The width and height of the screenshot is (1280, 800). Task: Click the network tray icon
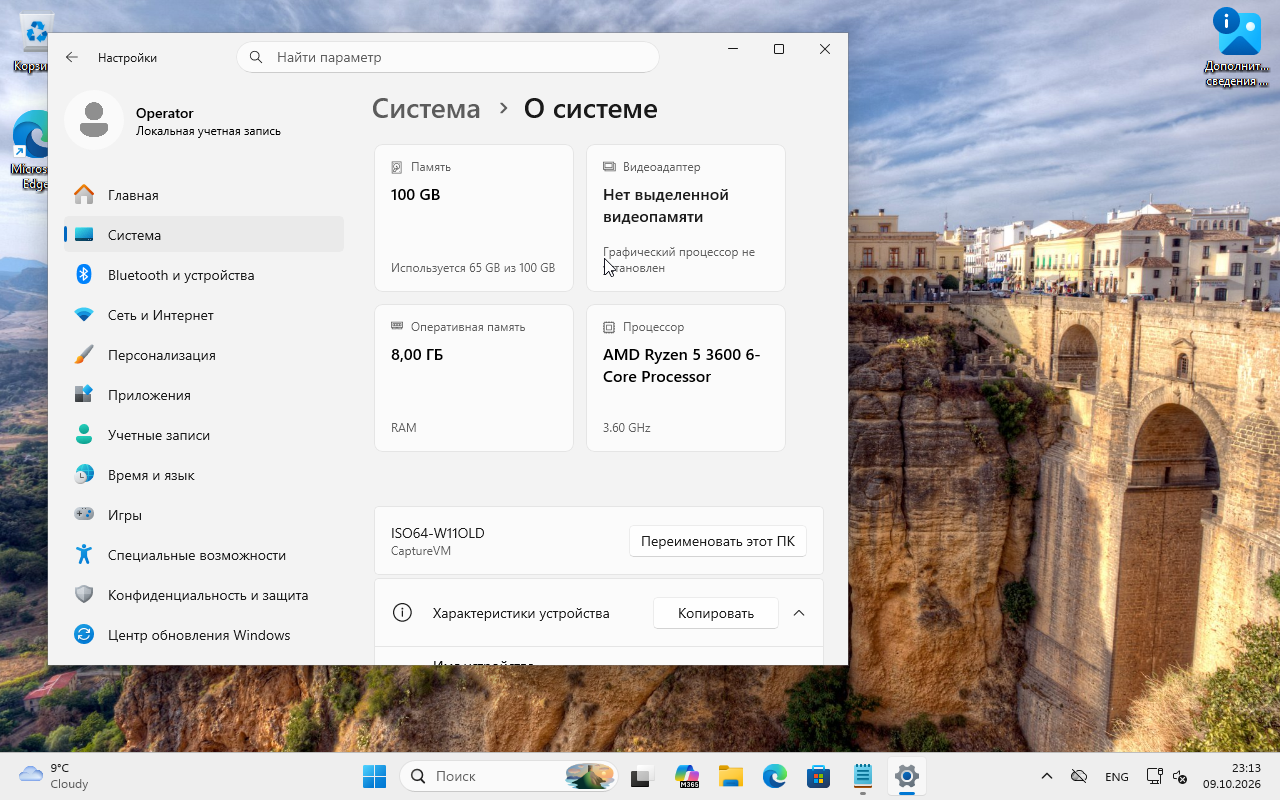pos(1155,776)
